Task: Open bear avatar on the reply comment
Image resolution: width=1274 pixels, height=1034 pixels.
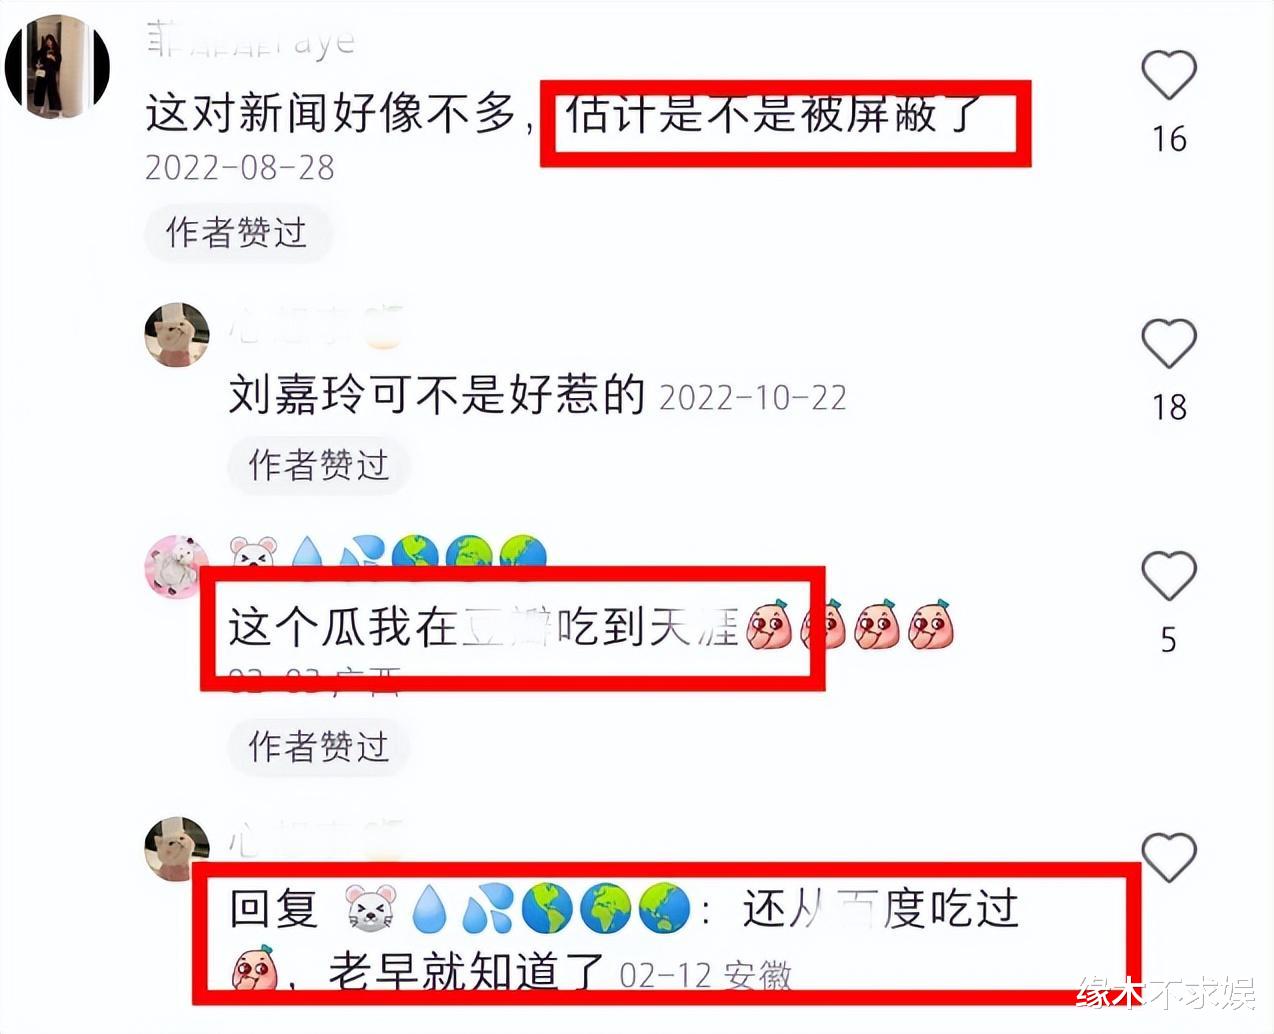Action: click(x=177, y=848)
